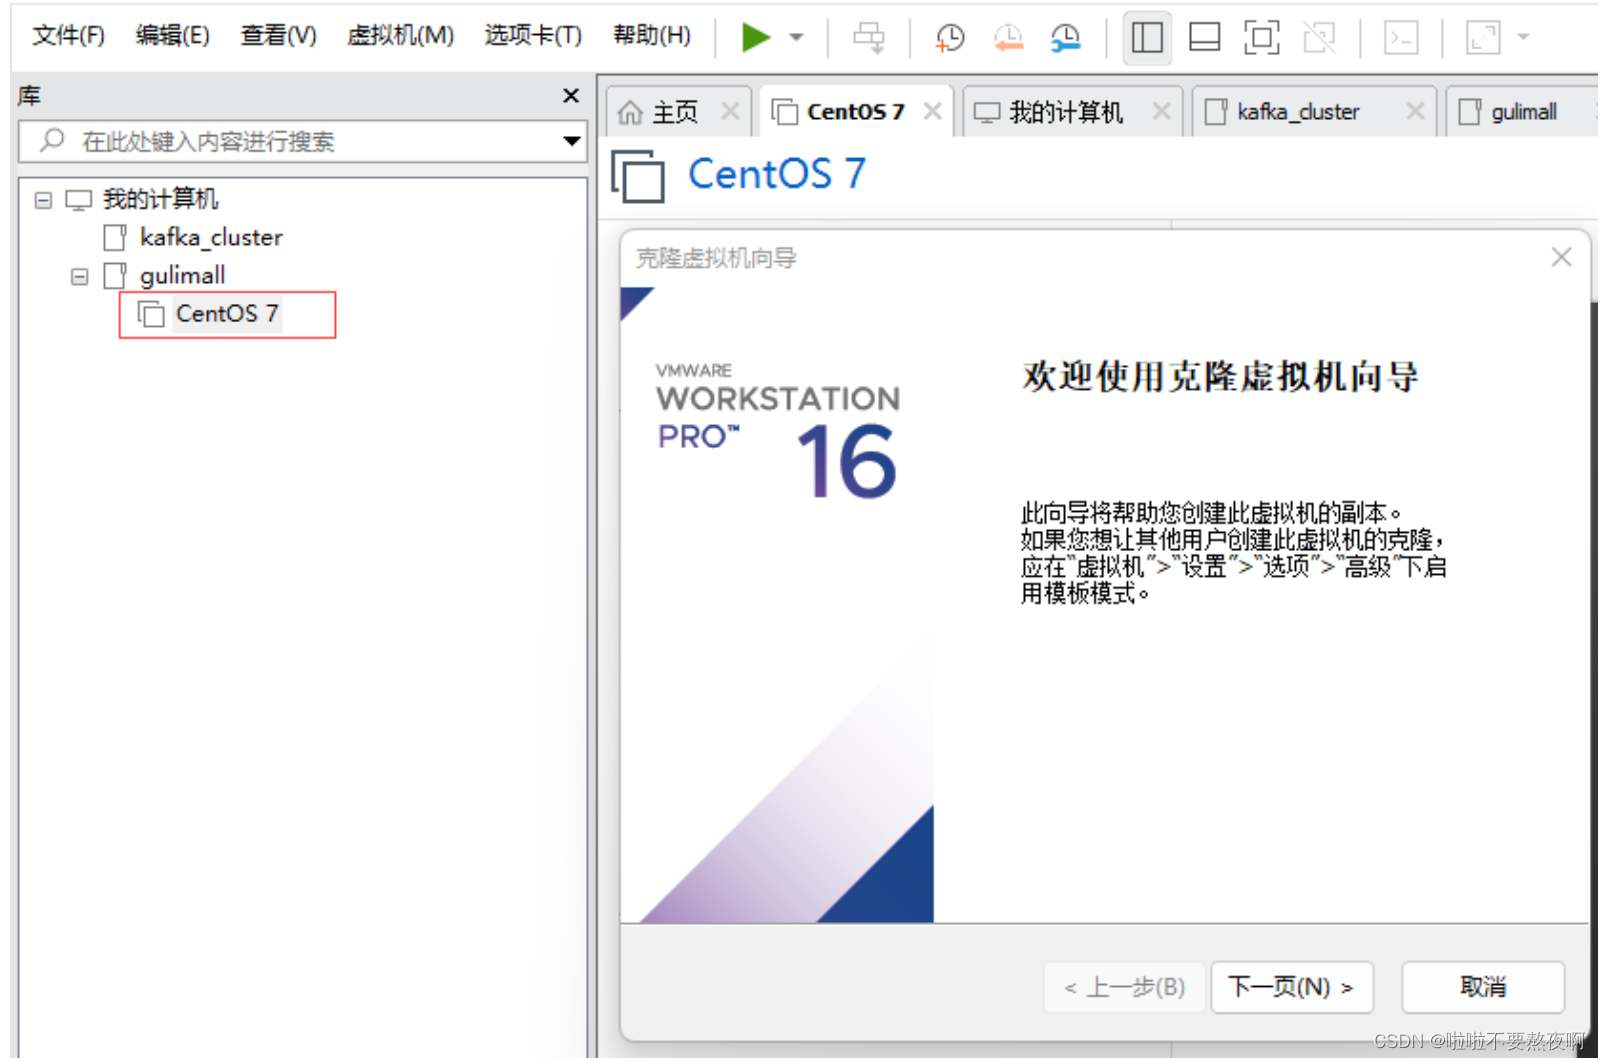Close the kafka_cluster tab
Image resolution: width=1601 pixels, height=1061 pixels.
[1415, 111]
